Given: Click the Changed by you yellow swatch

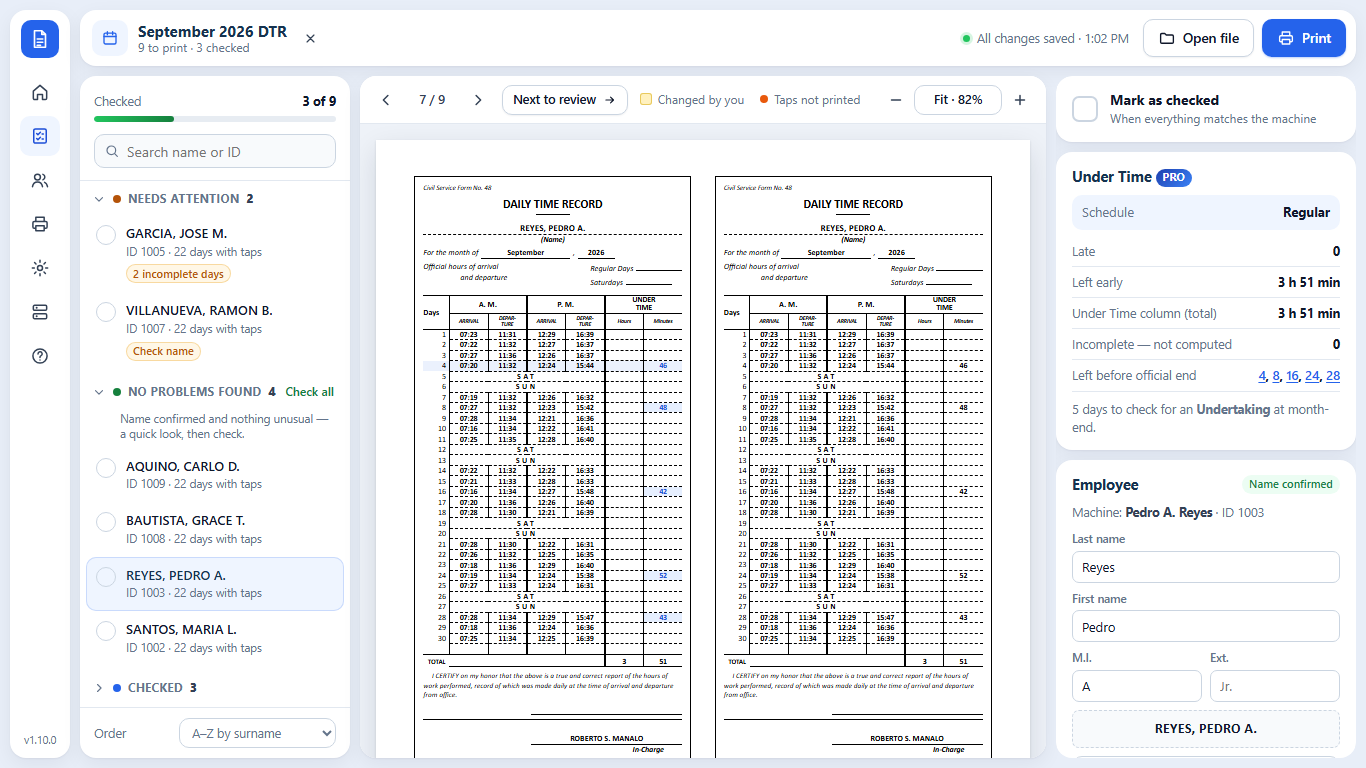Looking at the screenshot, I should pos(646,100).
